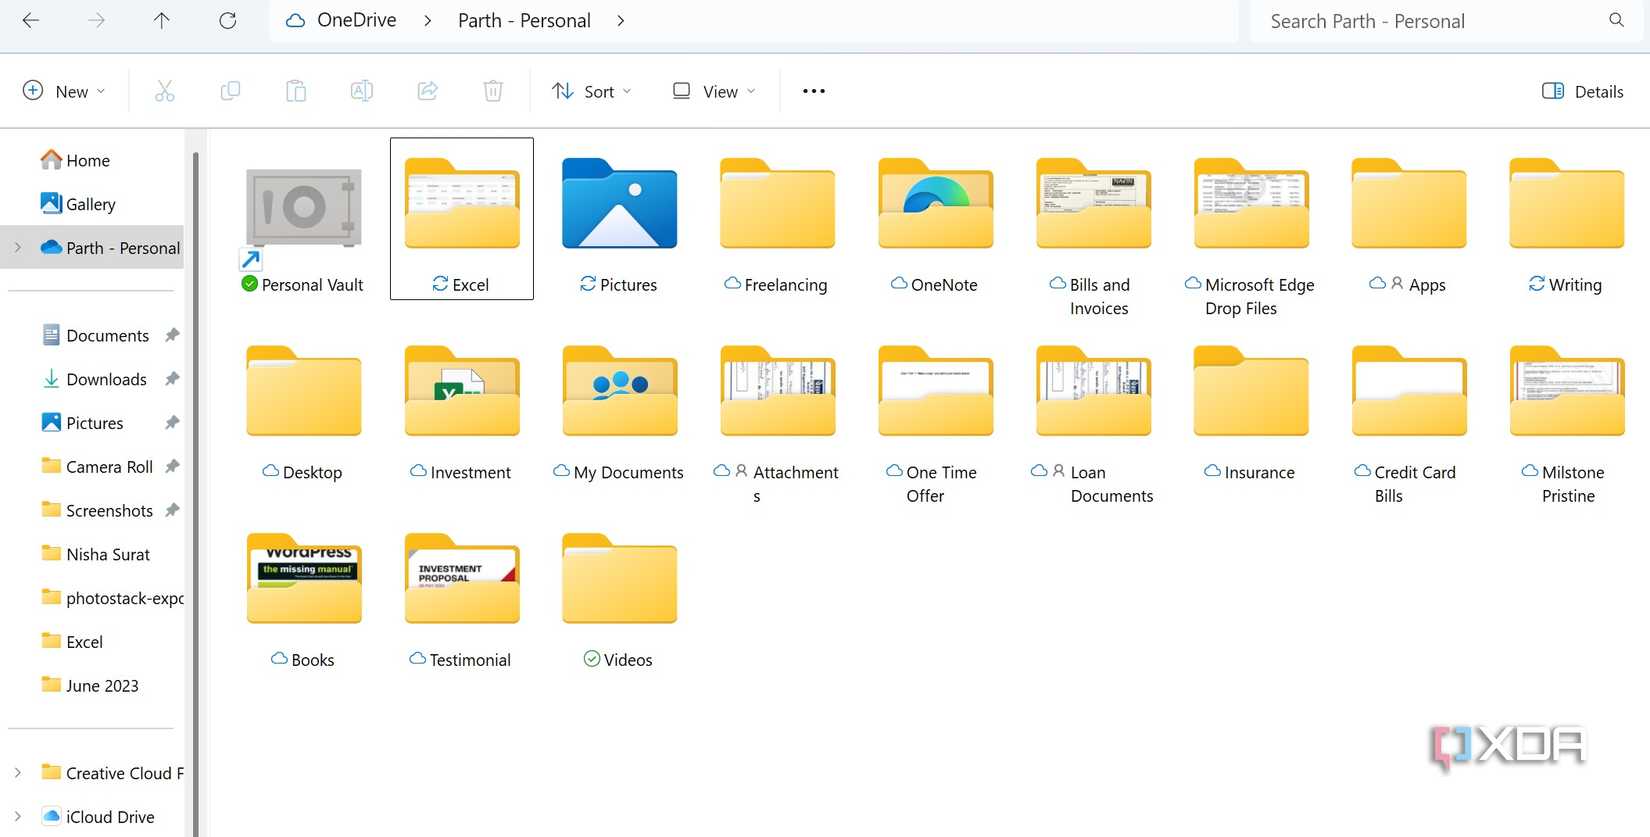Screen dimensions: 1650x837
Task: Expand the Creative Cloud Files tree node
Action: (18, 773)
